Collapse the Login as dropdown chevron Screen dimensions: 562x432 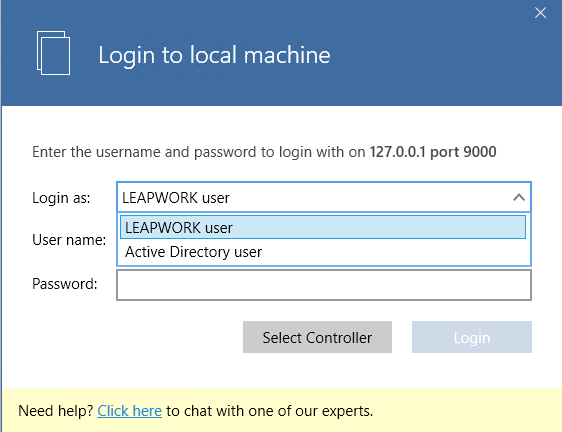click(x=519, y=197)
